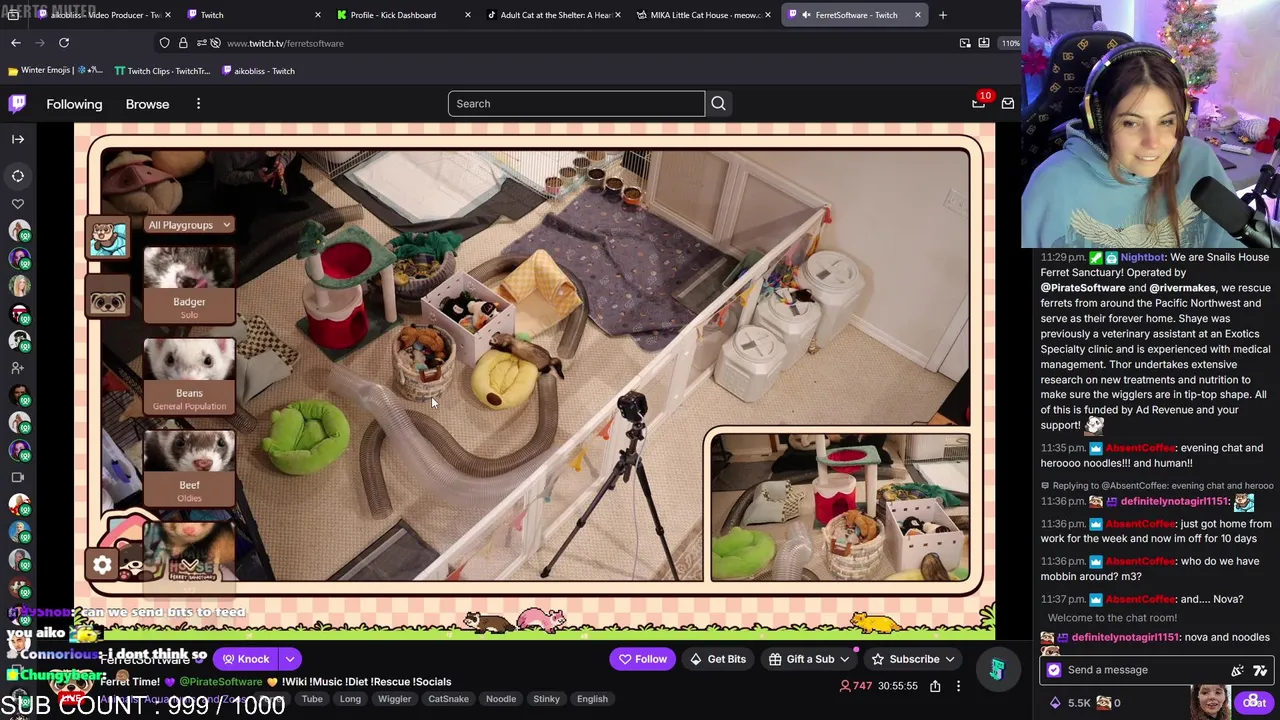This screenshot has width=1280, height=720.
Task: Open the top nav three-dot menu
Action: pos(198,104)
